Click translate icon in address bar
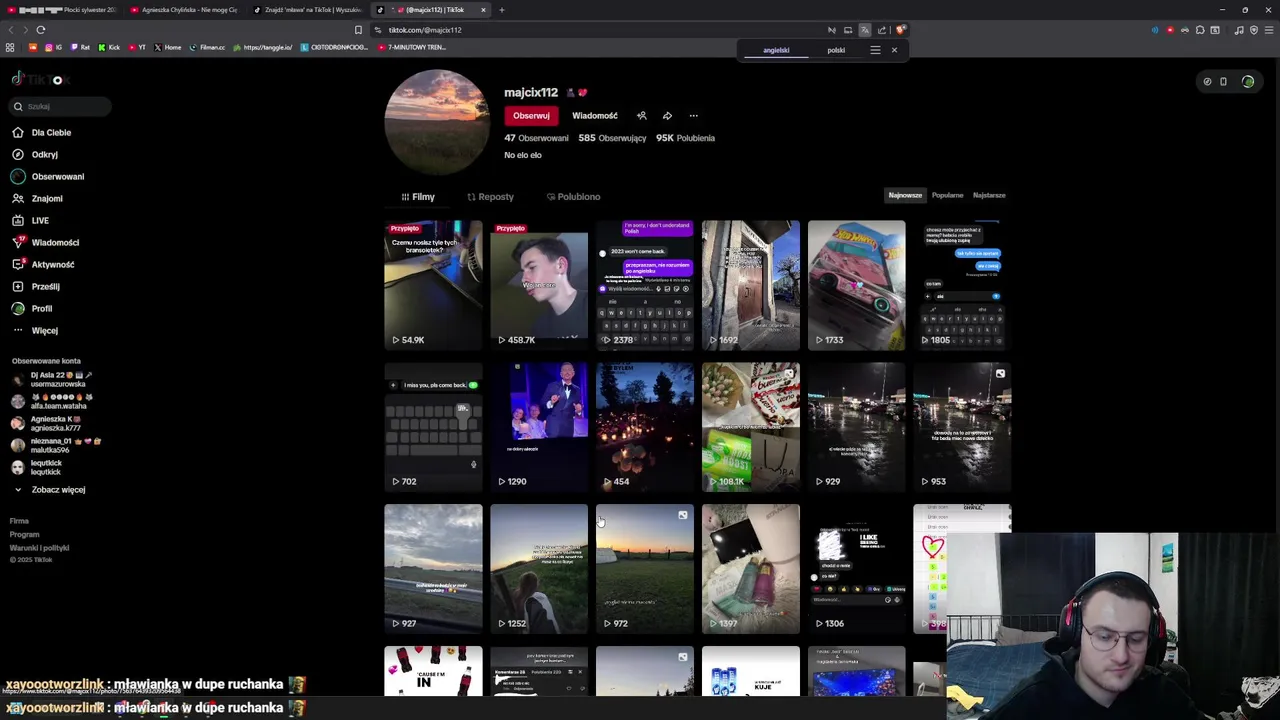 [865, 30]
